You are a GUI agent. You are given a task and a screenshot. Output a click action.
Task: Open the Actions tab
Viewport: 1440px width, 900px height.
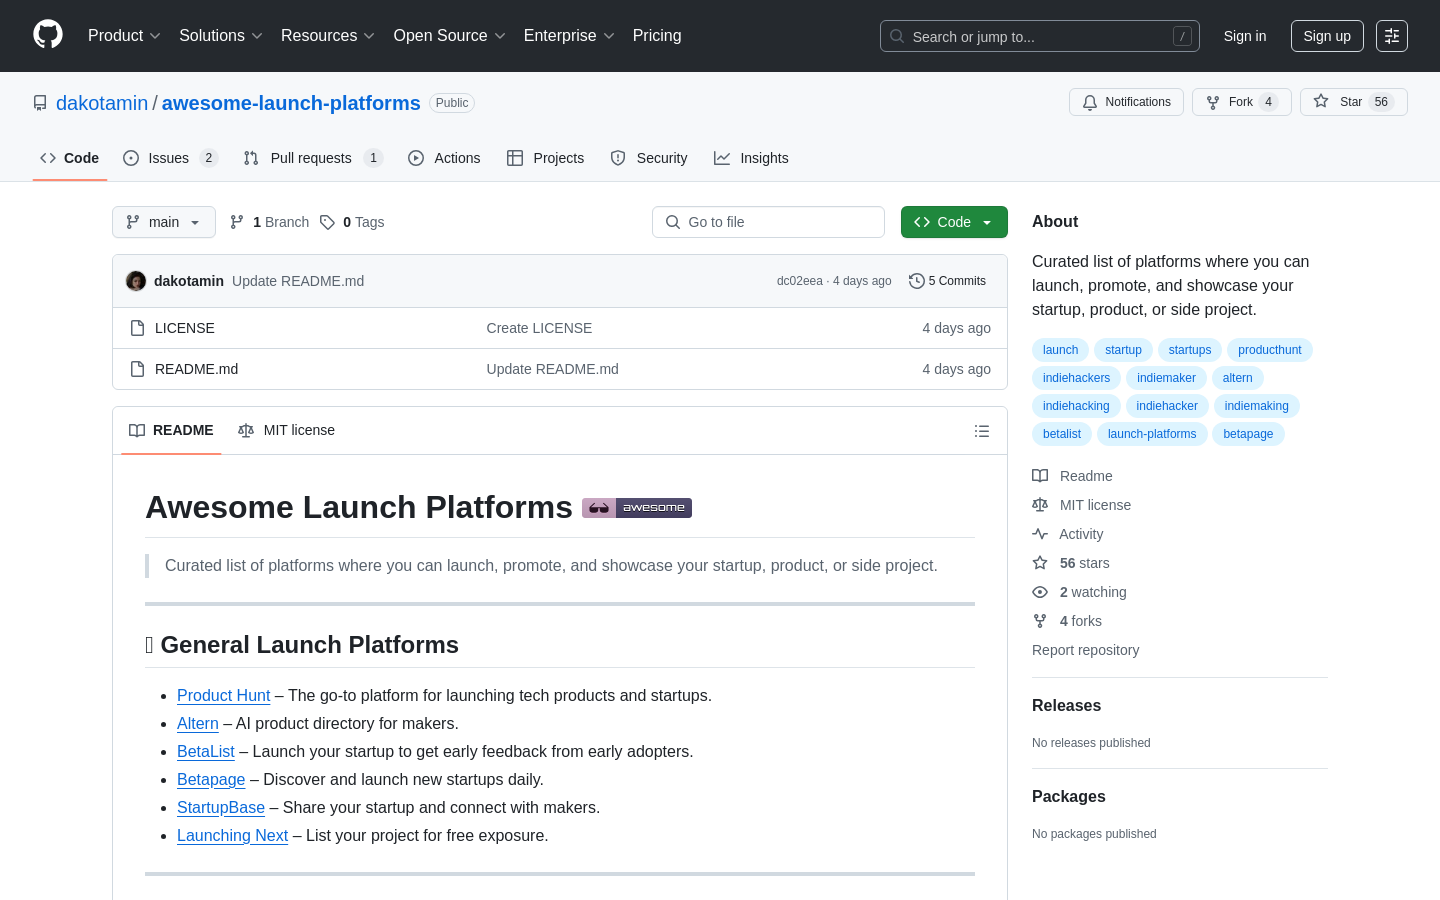pyautogui.click(x=444, y=158)
